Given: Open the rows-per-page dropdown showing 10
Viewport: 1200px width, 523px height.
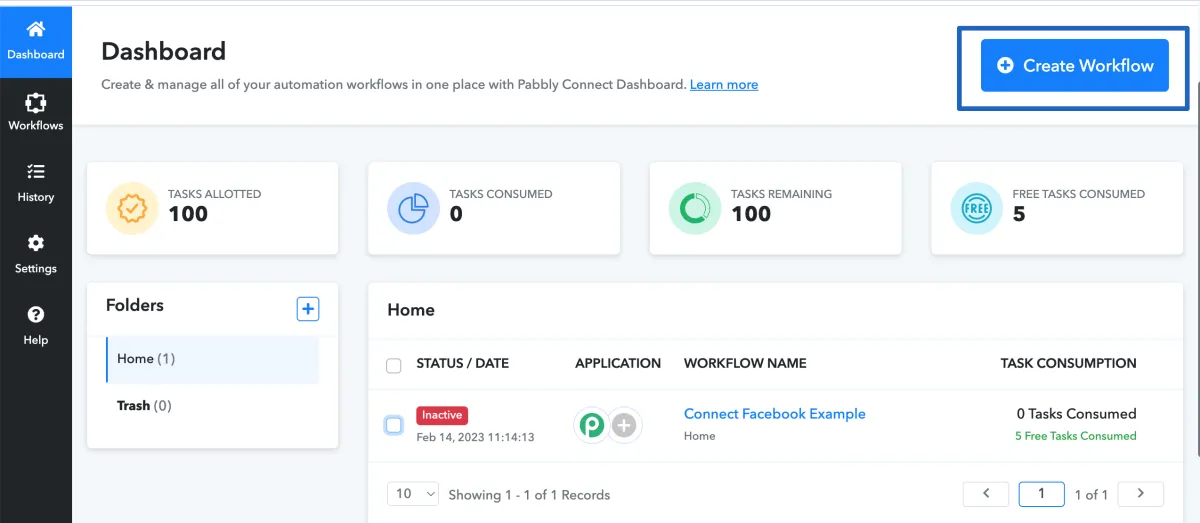Looking at the screenshot, I should coord(413,494).
